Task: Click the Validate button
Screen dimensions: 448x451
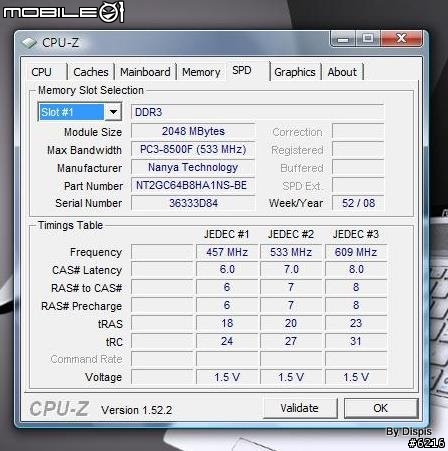Action: pos(299,408)
